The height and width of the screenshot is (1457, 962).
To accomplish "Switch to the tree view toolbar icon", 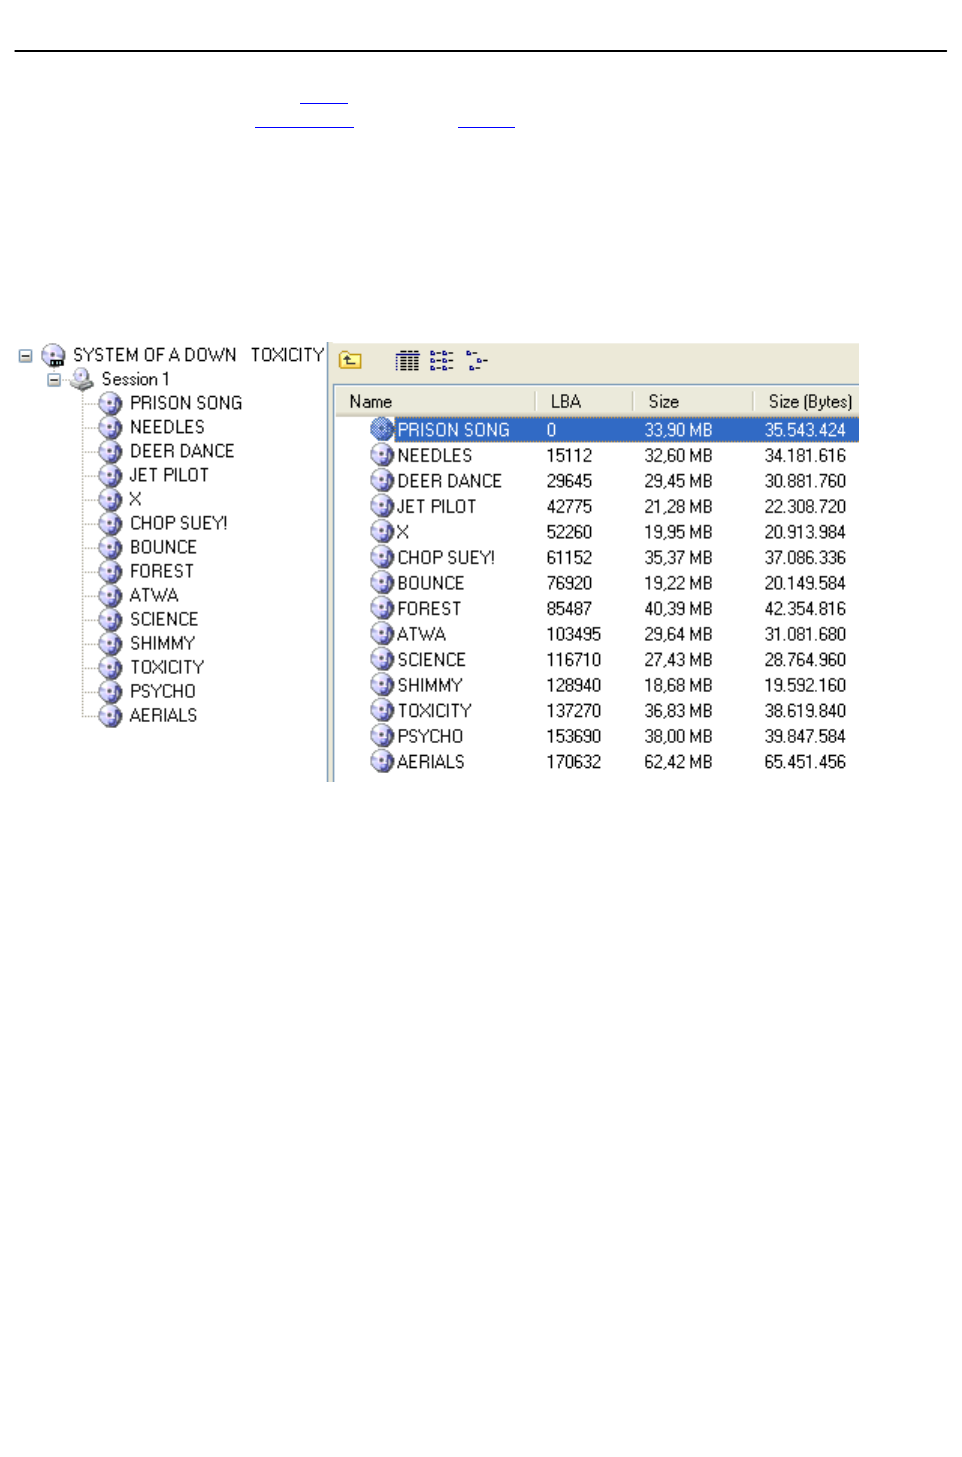I will [476, 360].
